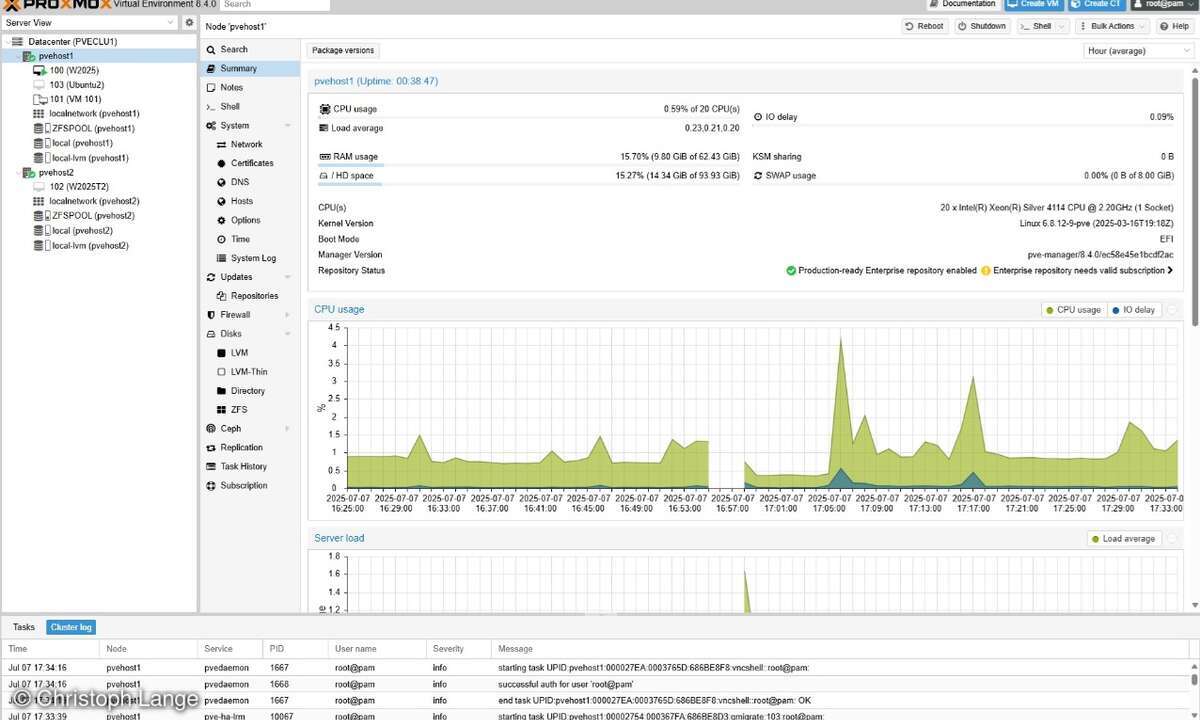Select VM 103 (Ubuntu2) in tree

(76, 85)
